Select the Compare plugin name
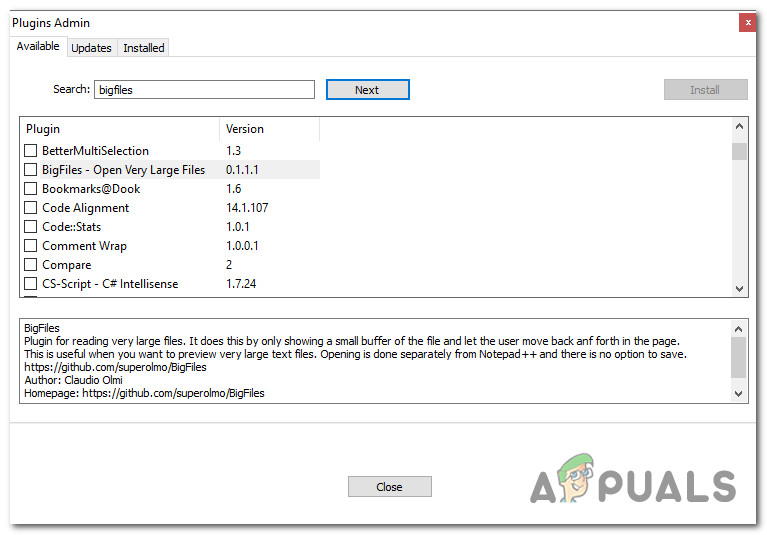 [x=67, y=265]
